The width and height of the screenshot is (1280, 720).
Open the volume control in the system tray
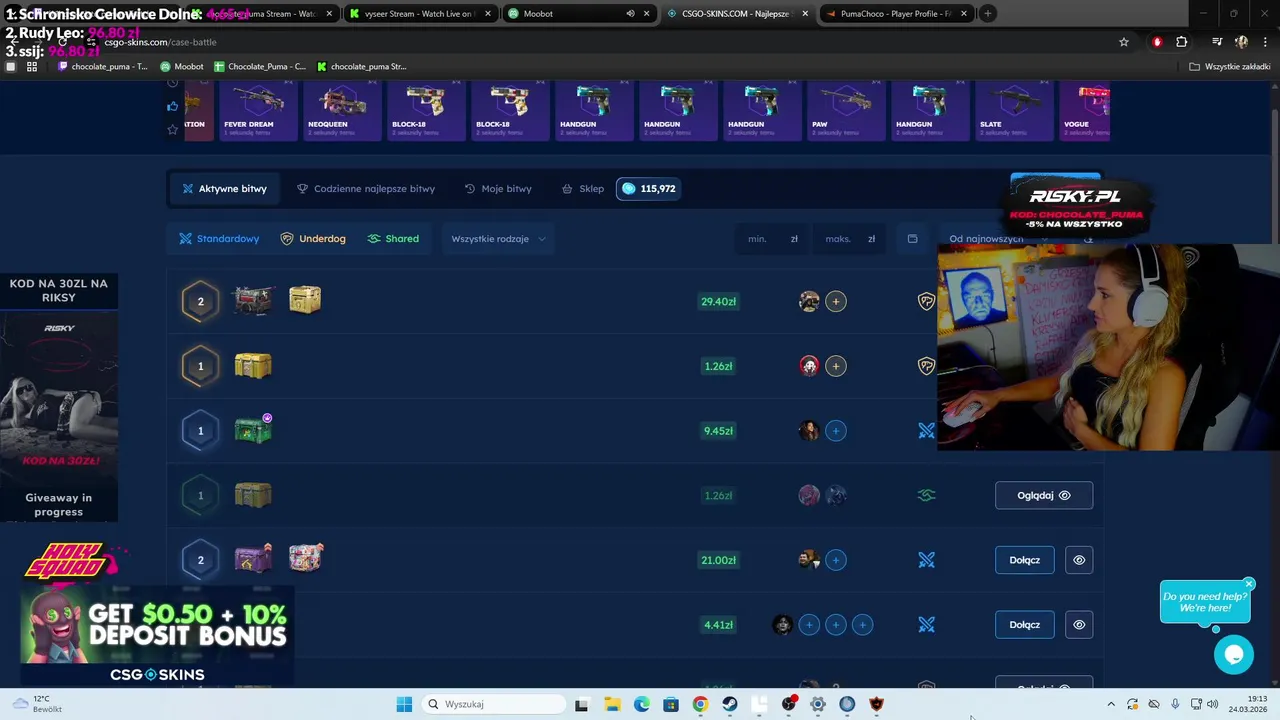(x=1212, y=704)
